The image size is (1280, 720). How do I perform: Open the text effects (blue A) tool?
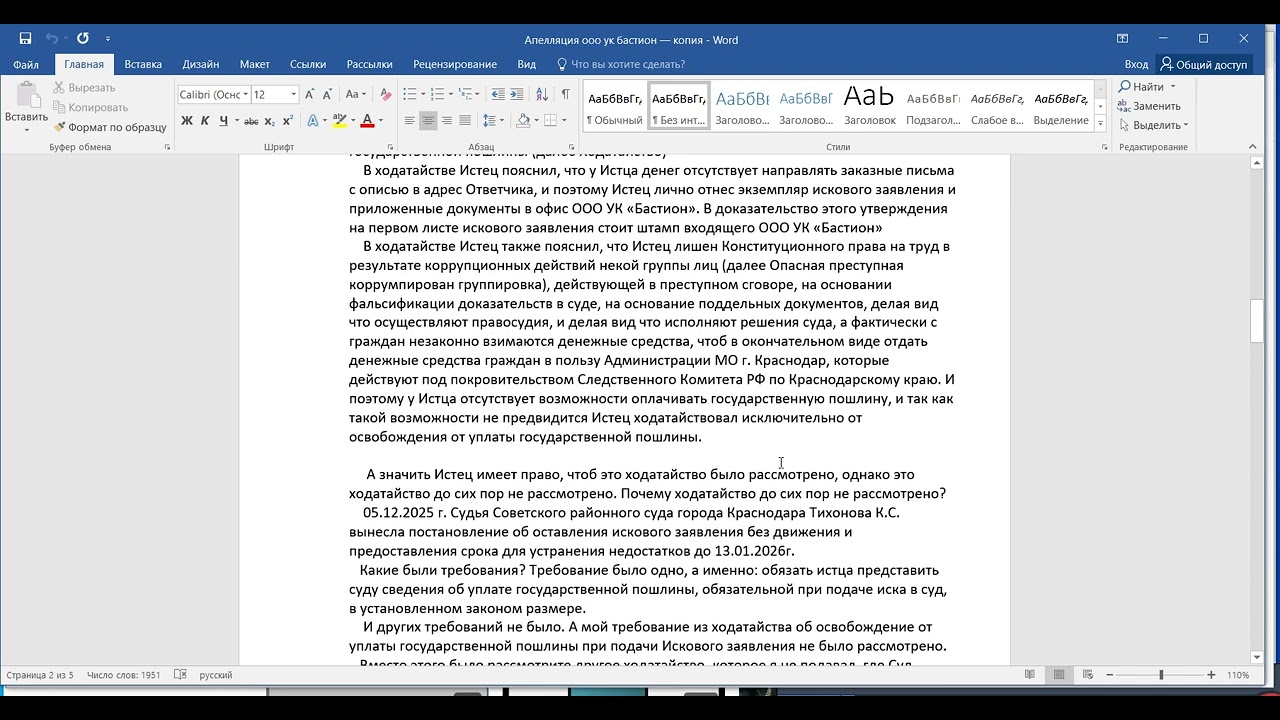[x=312, y=121]
